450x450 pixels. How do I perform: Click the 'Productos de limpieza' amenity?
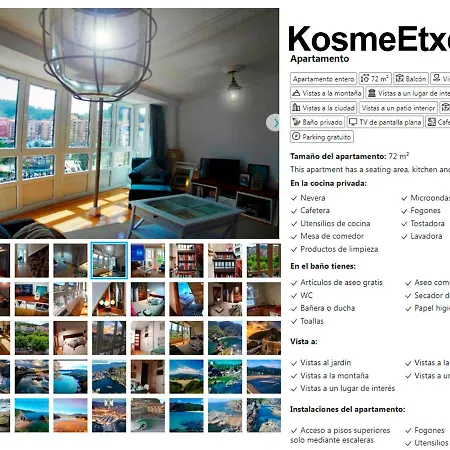339,249
